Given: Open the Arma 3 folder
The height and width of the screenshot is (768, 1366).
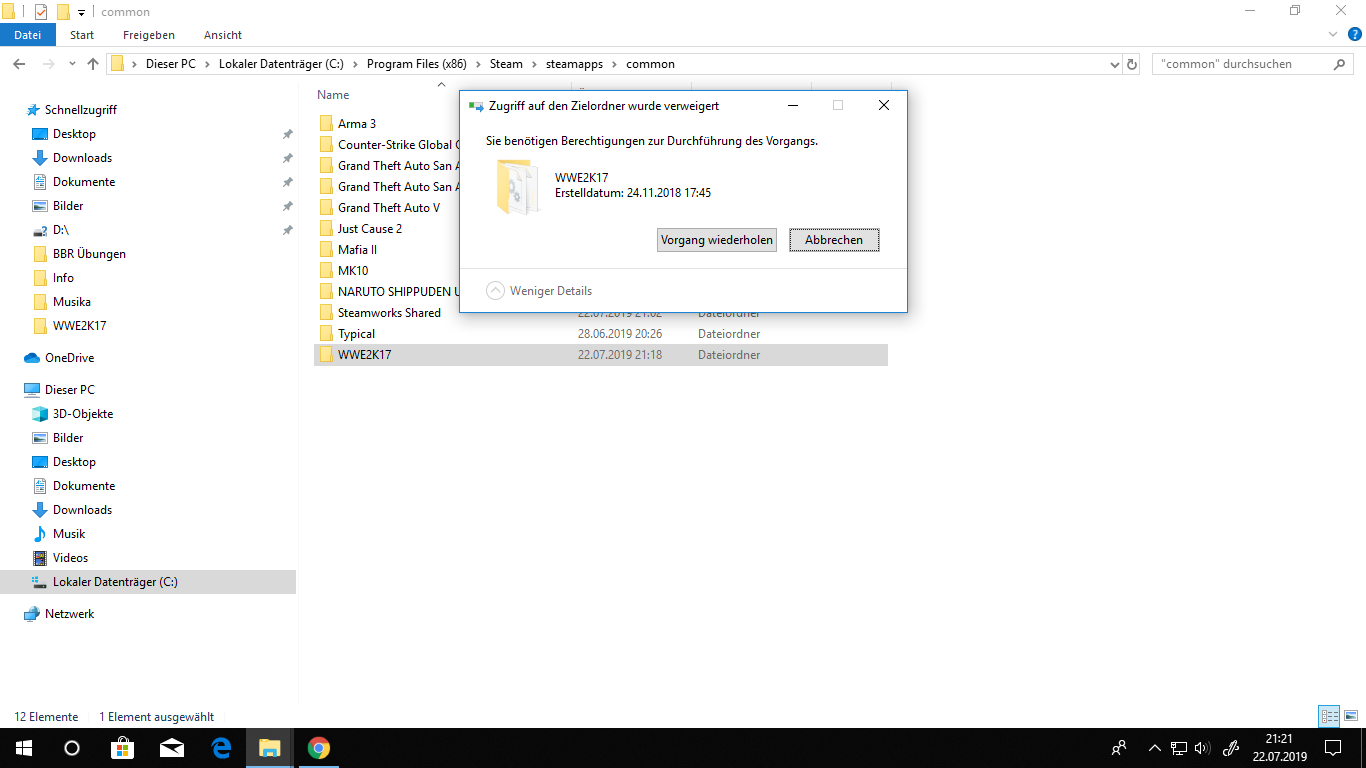Looking at the screenshot, I should (x=357, y=124).
